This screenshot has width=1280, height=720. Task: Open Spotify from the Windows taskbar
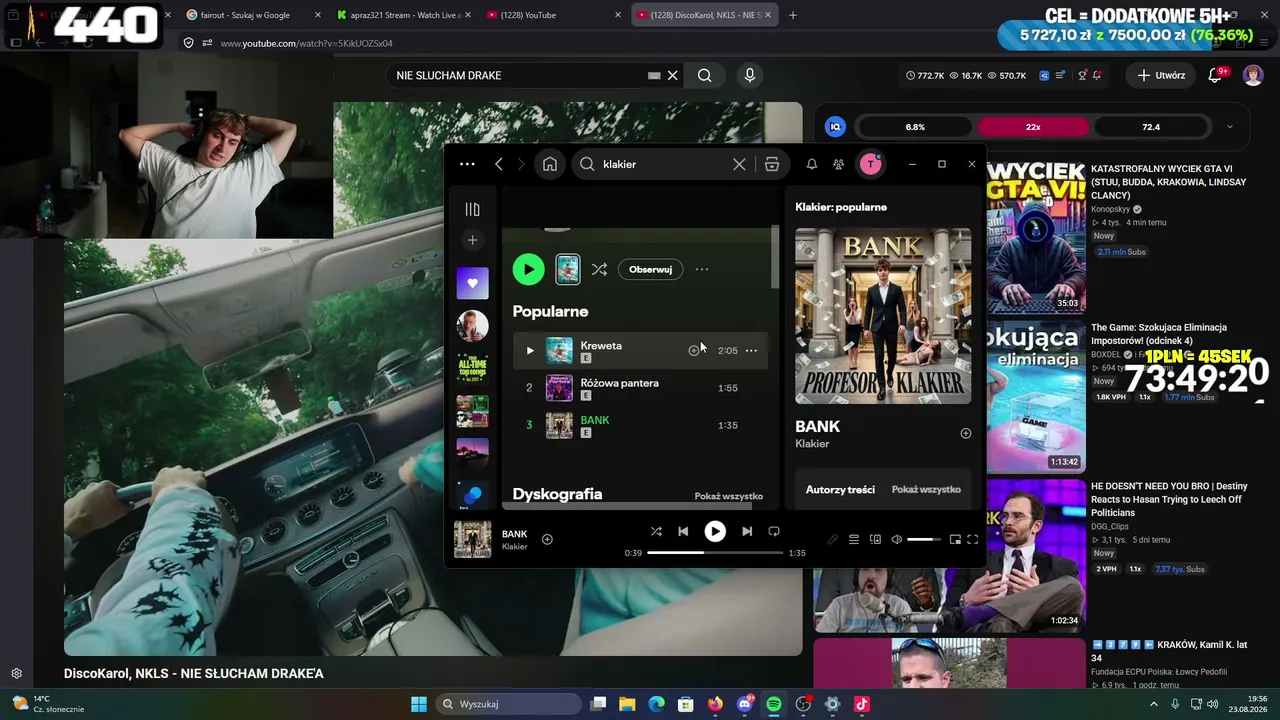point(774,704)
